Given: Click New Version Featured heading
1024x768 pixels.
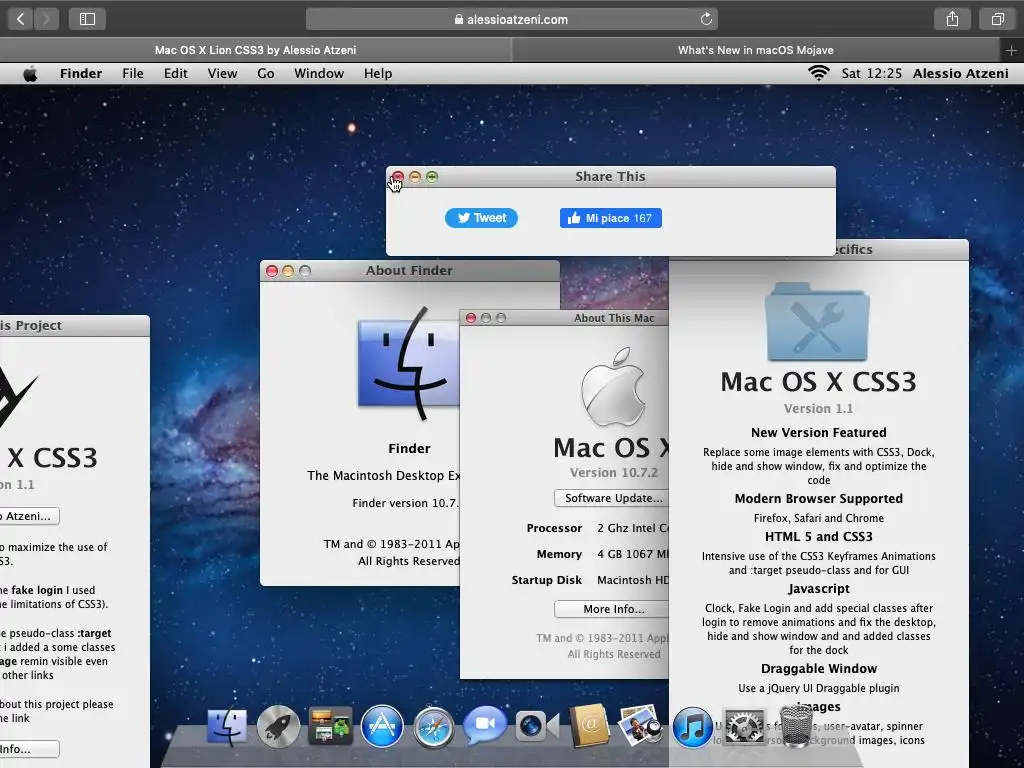Looking at the screenshot, I should click(x=818, y=432).
